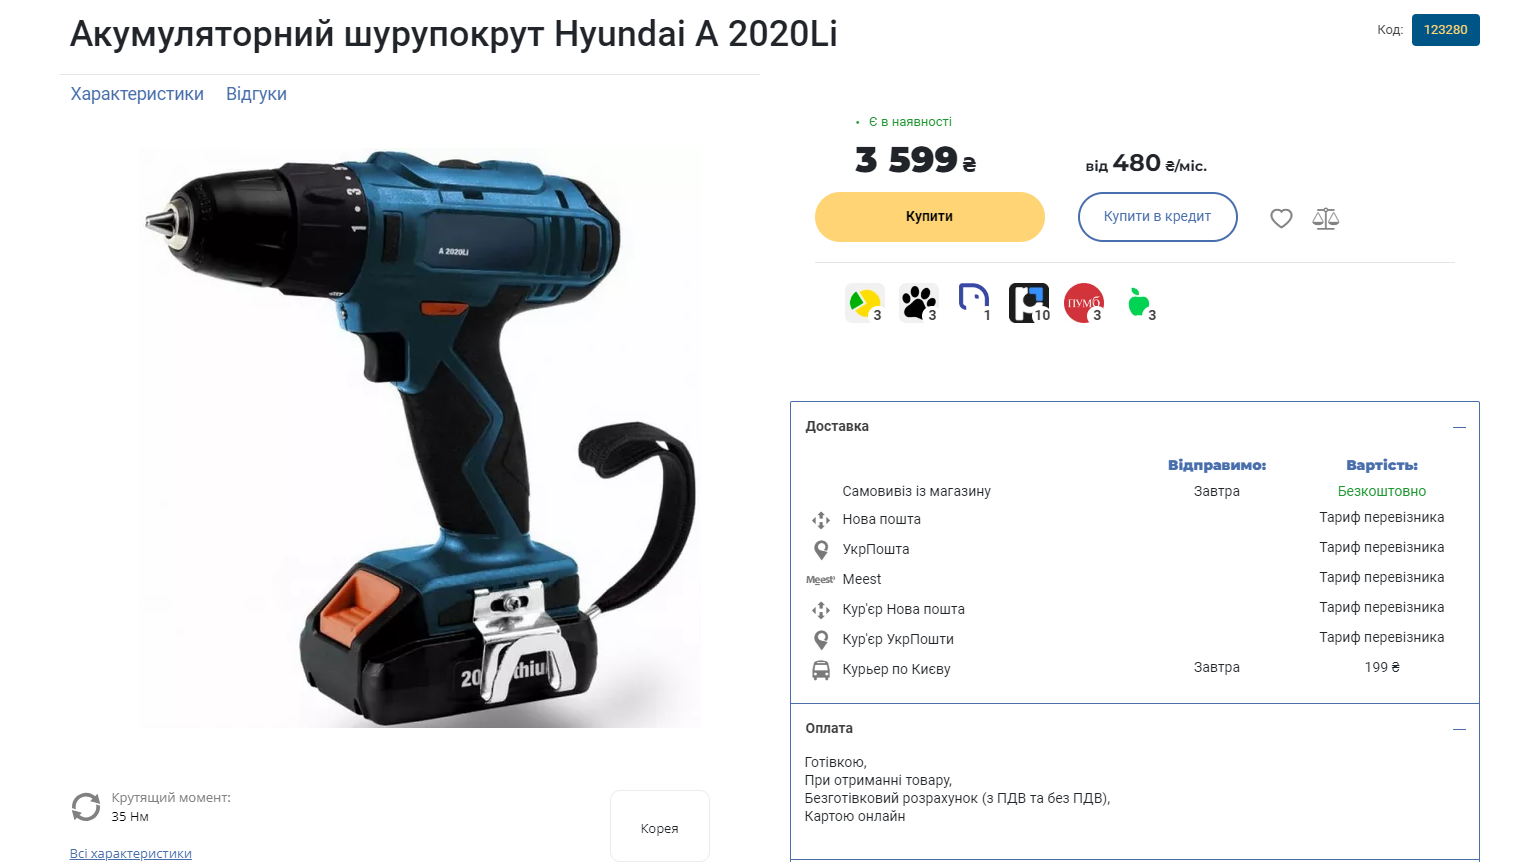The height and width of the screenshot is (862, 1528).
Task: Add drill to wishlist heart icon
Action: (1281, 218)
